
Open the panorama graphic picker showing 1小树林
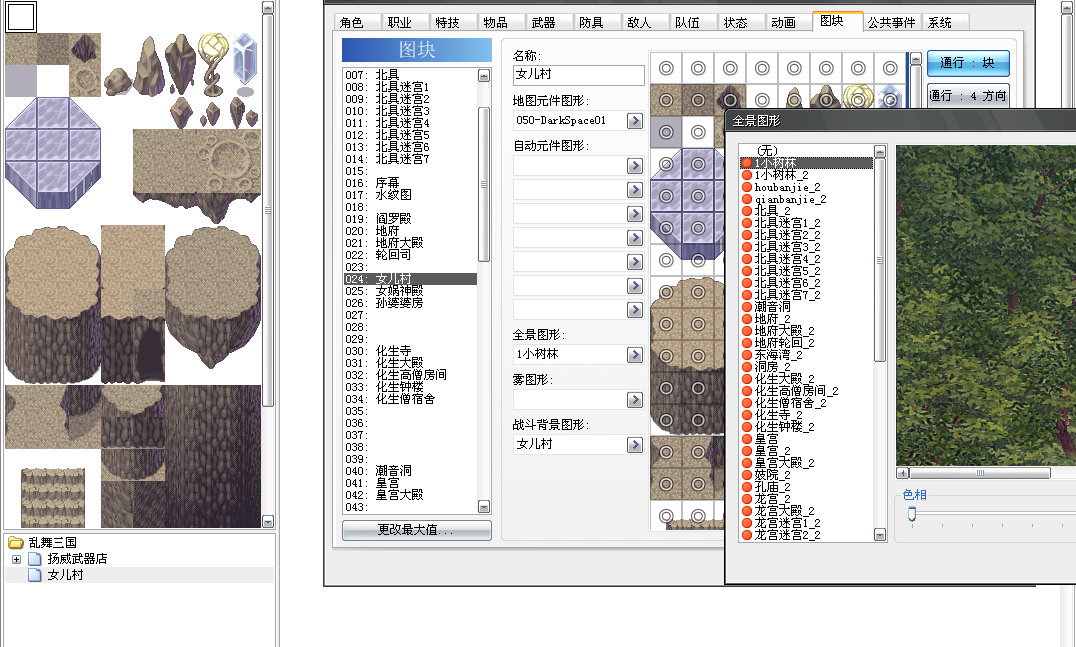[635, 355]
